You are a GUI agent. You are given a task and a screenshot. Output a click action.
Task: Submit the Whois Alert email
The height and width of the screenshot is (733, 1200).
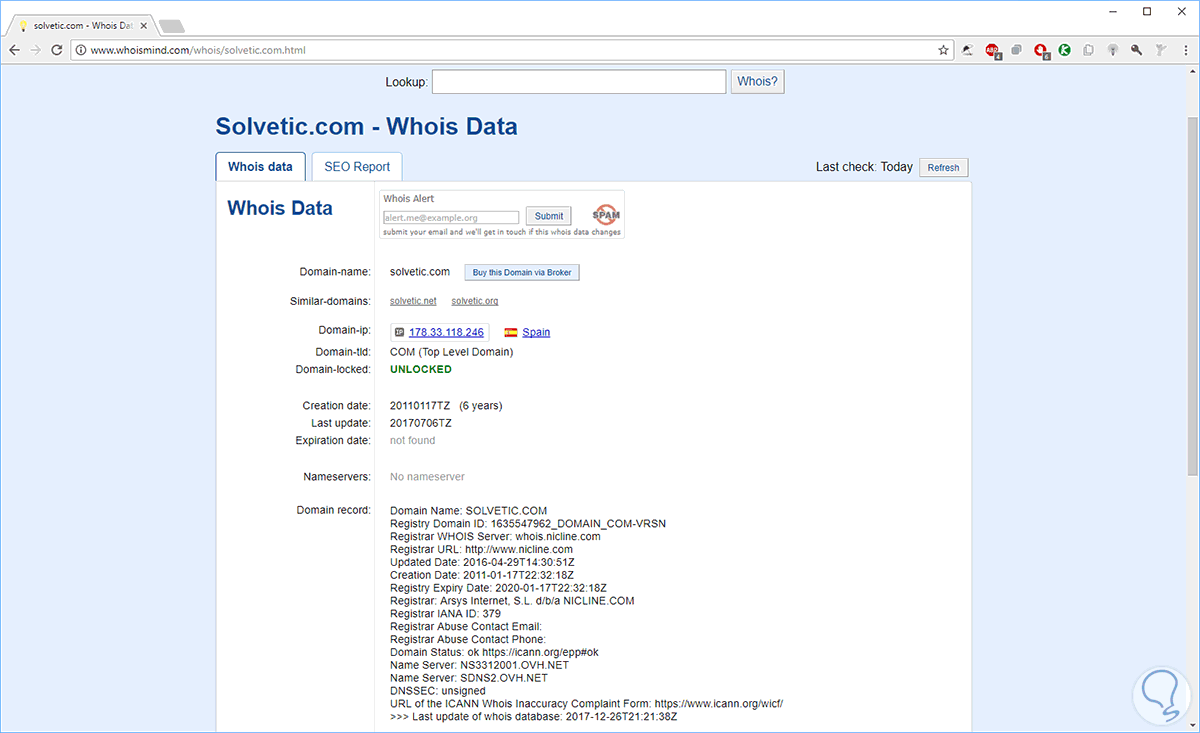549,216
